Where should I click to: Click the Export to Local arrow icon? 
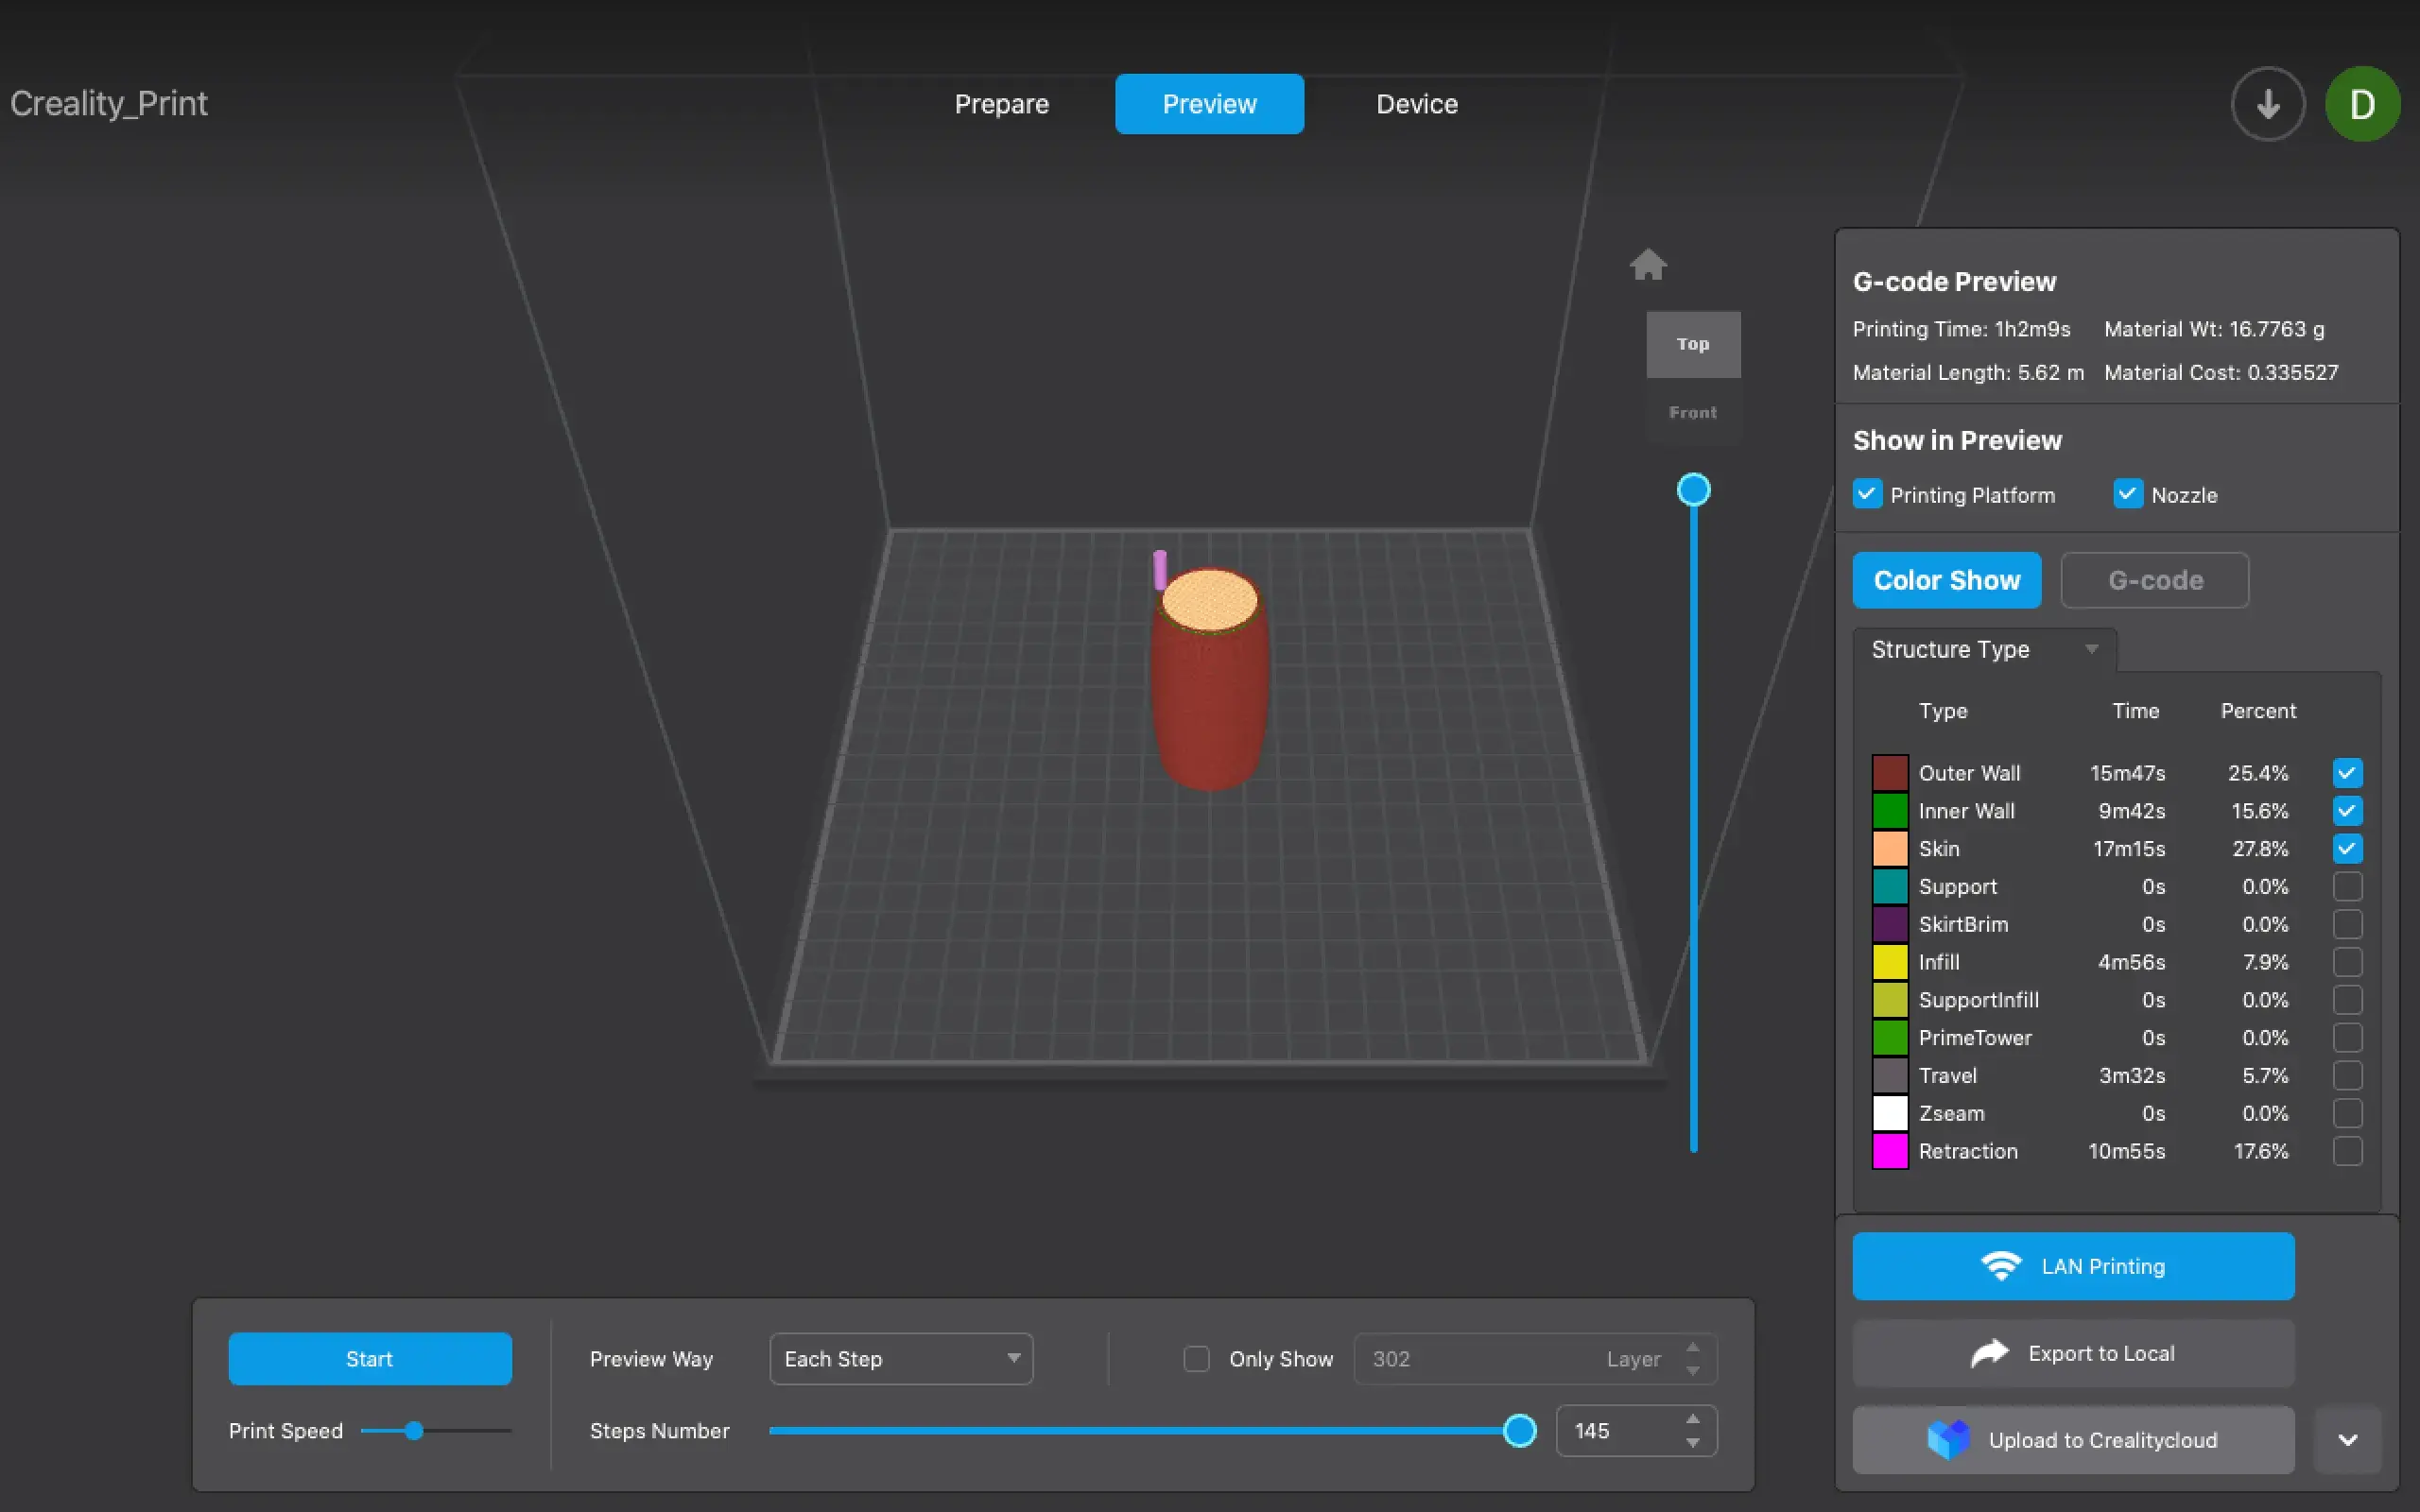pyautogui.click(x=1989, y=1353)
